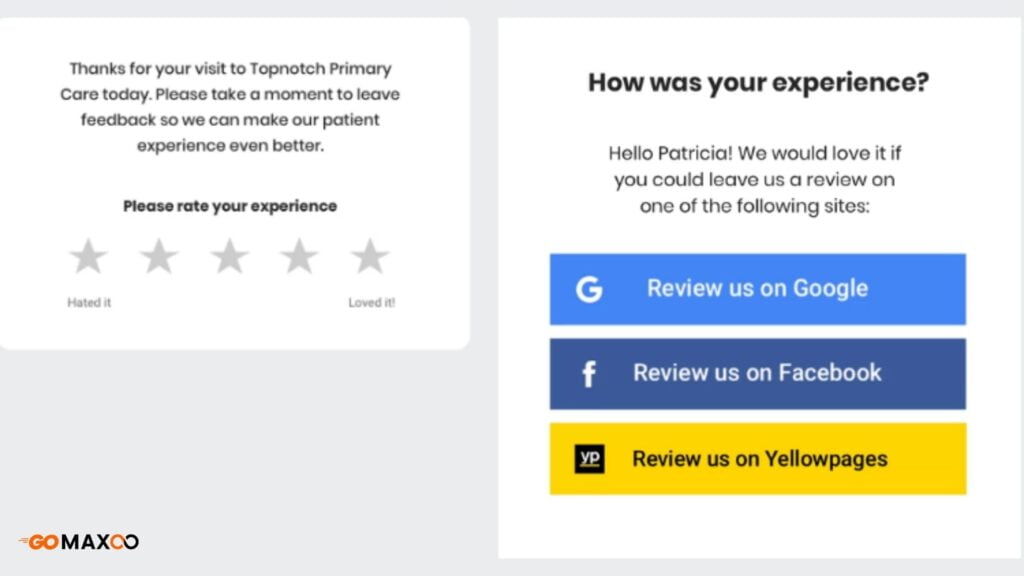
Task: Select the second rating star
Action: (159, 256)
